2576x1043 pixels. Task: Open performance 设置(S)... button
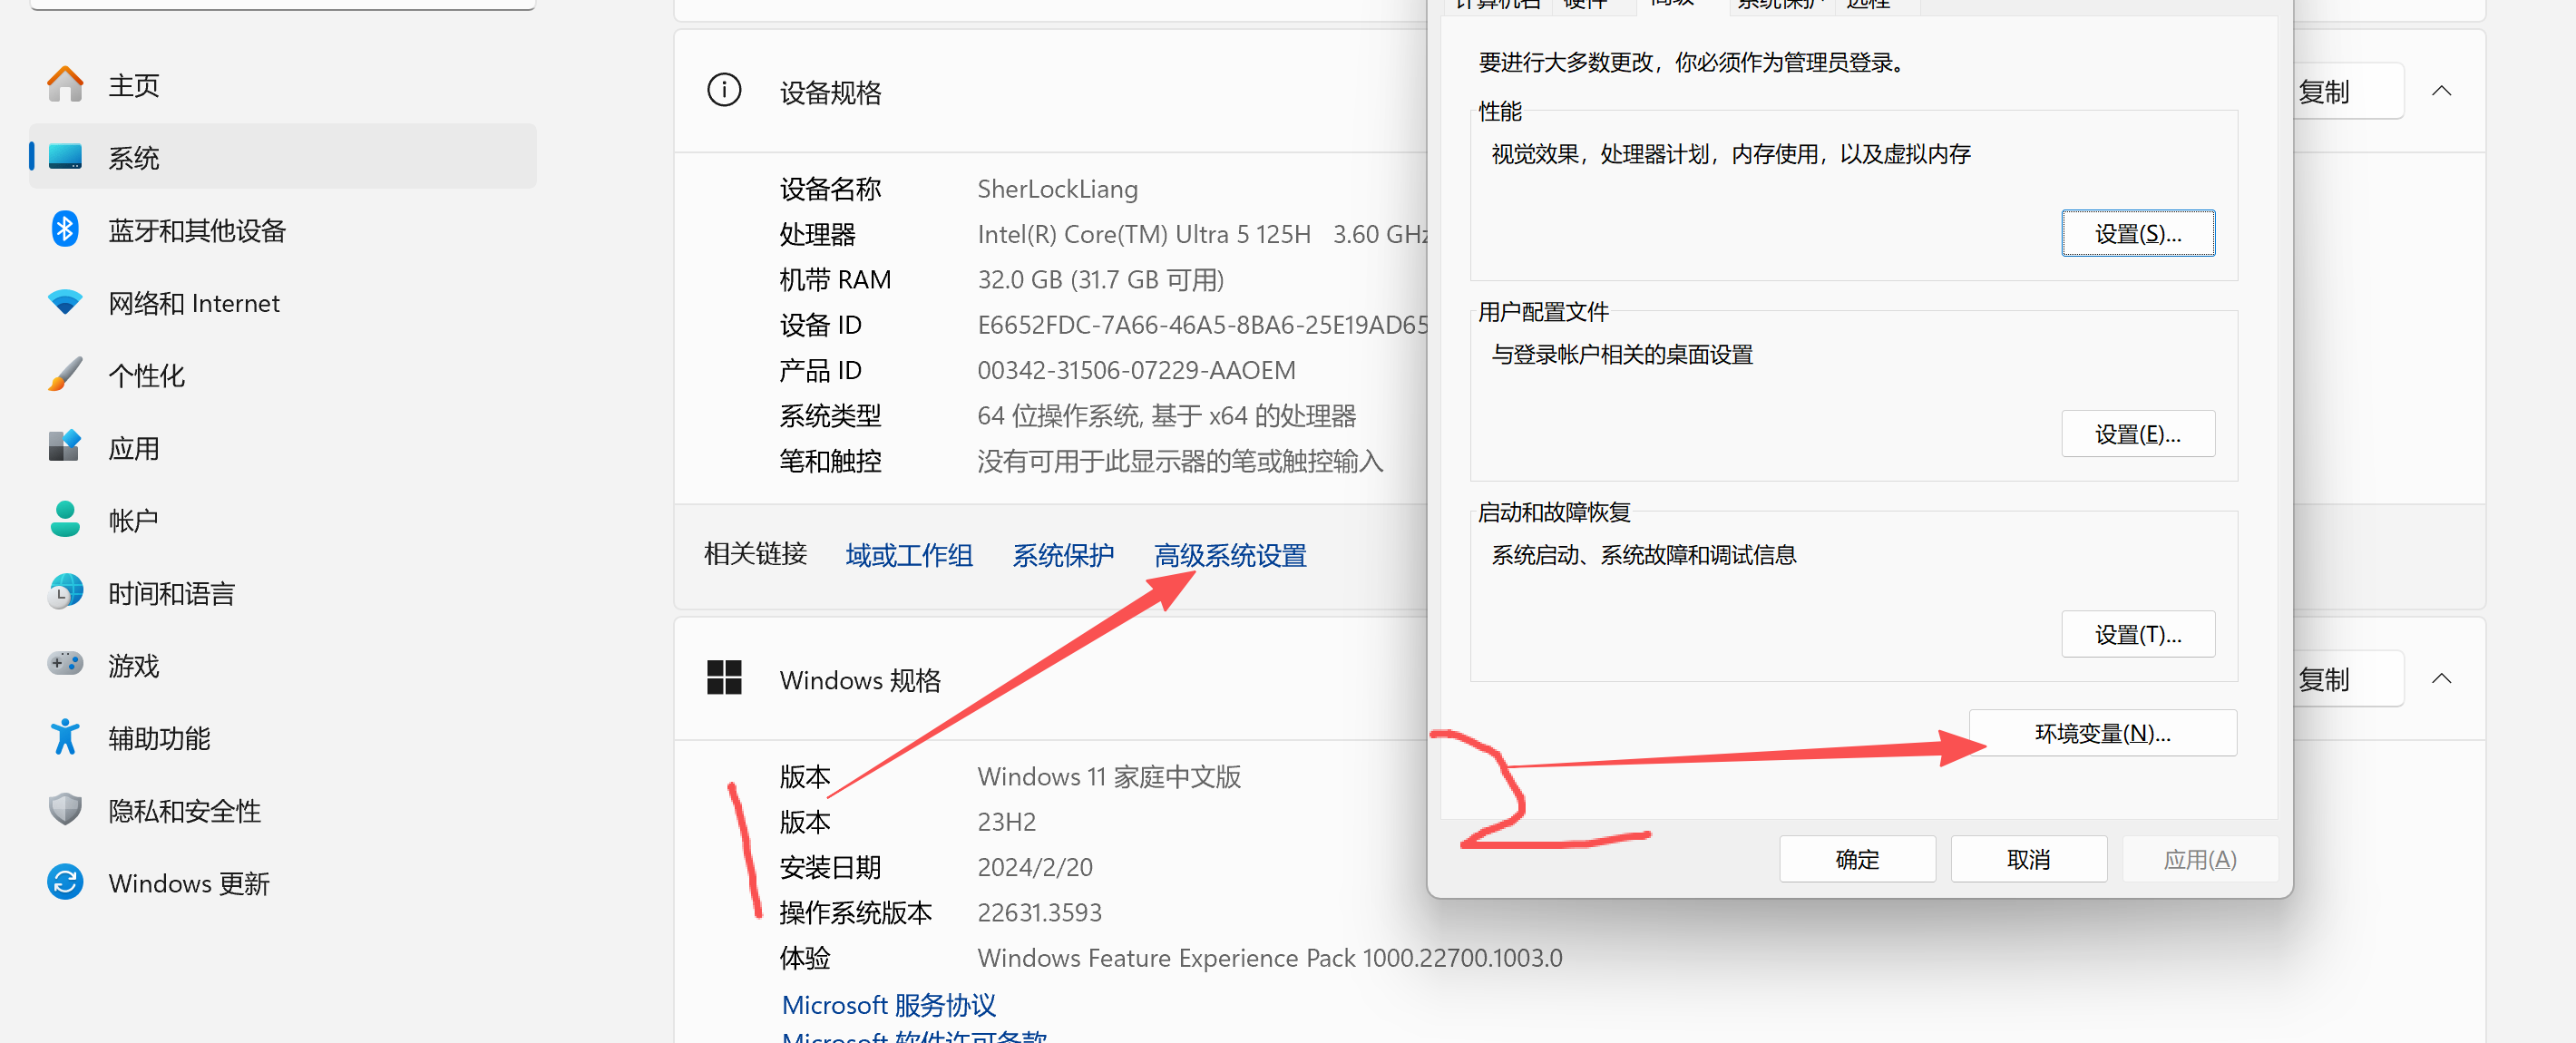coord(2137,233)
